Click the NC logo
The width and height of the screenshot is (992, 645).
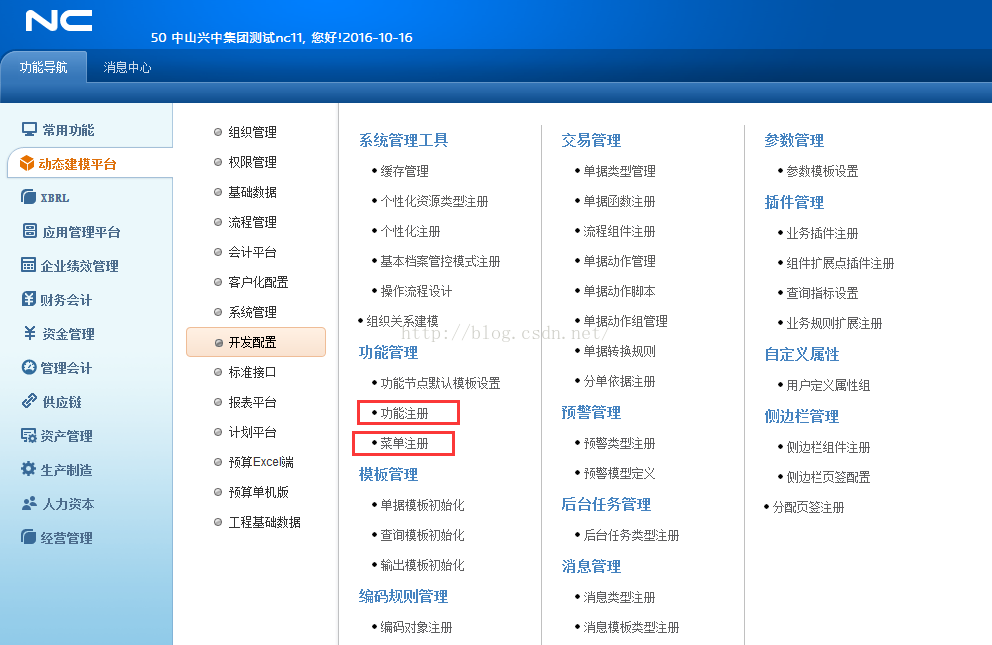(59, 21)
